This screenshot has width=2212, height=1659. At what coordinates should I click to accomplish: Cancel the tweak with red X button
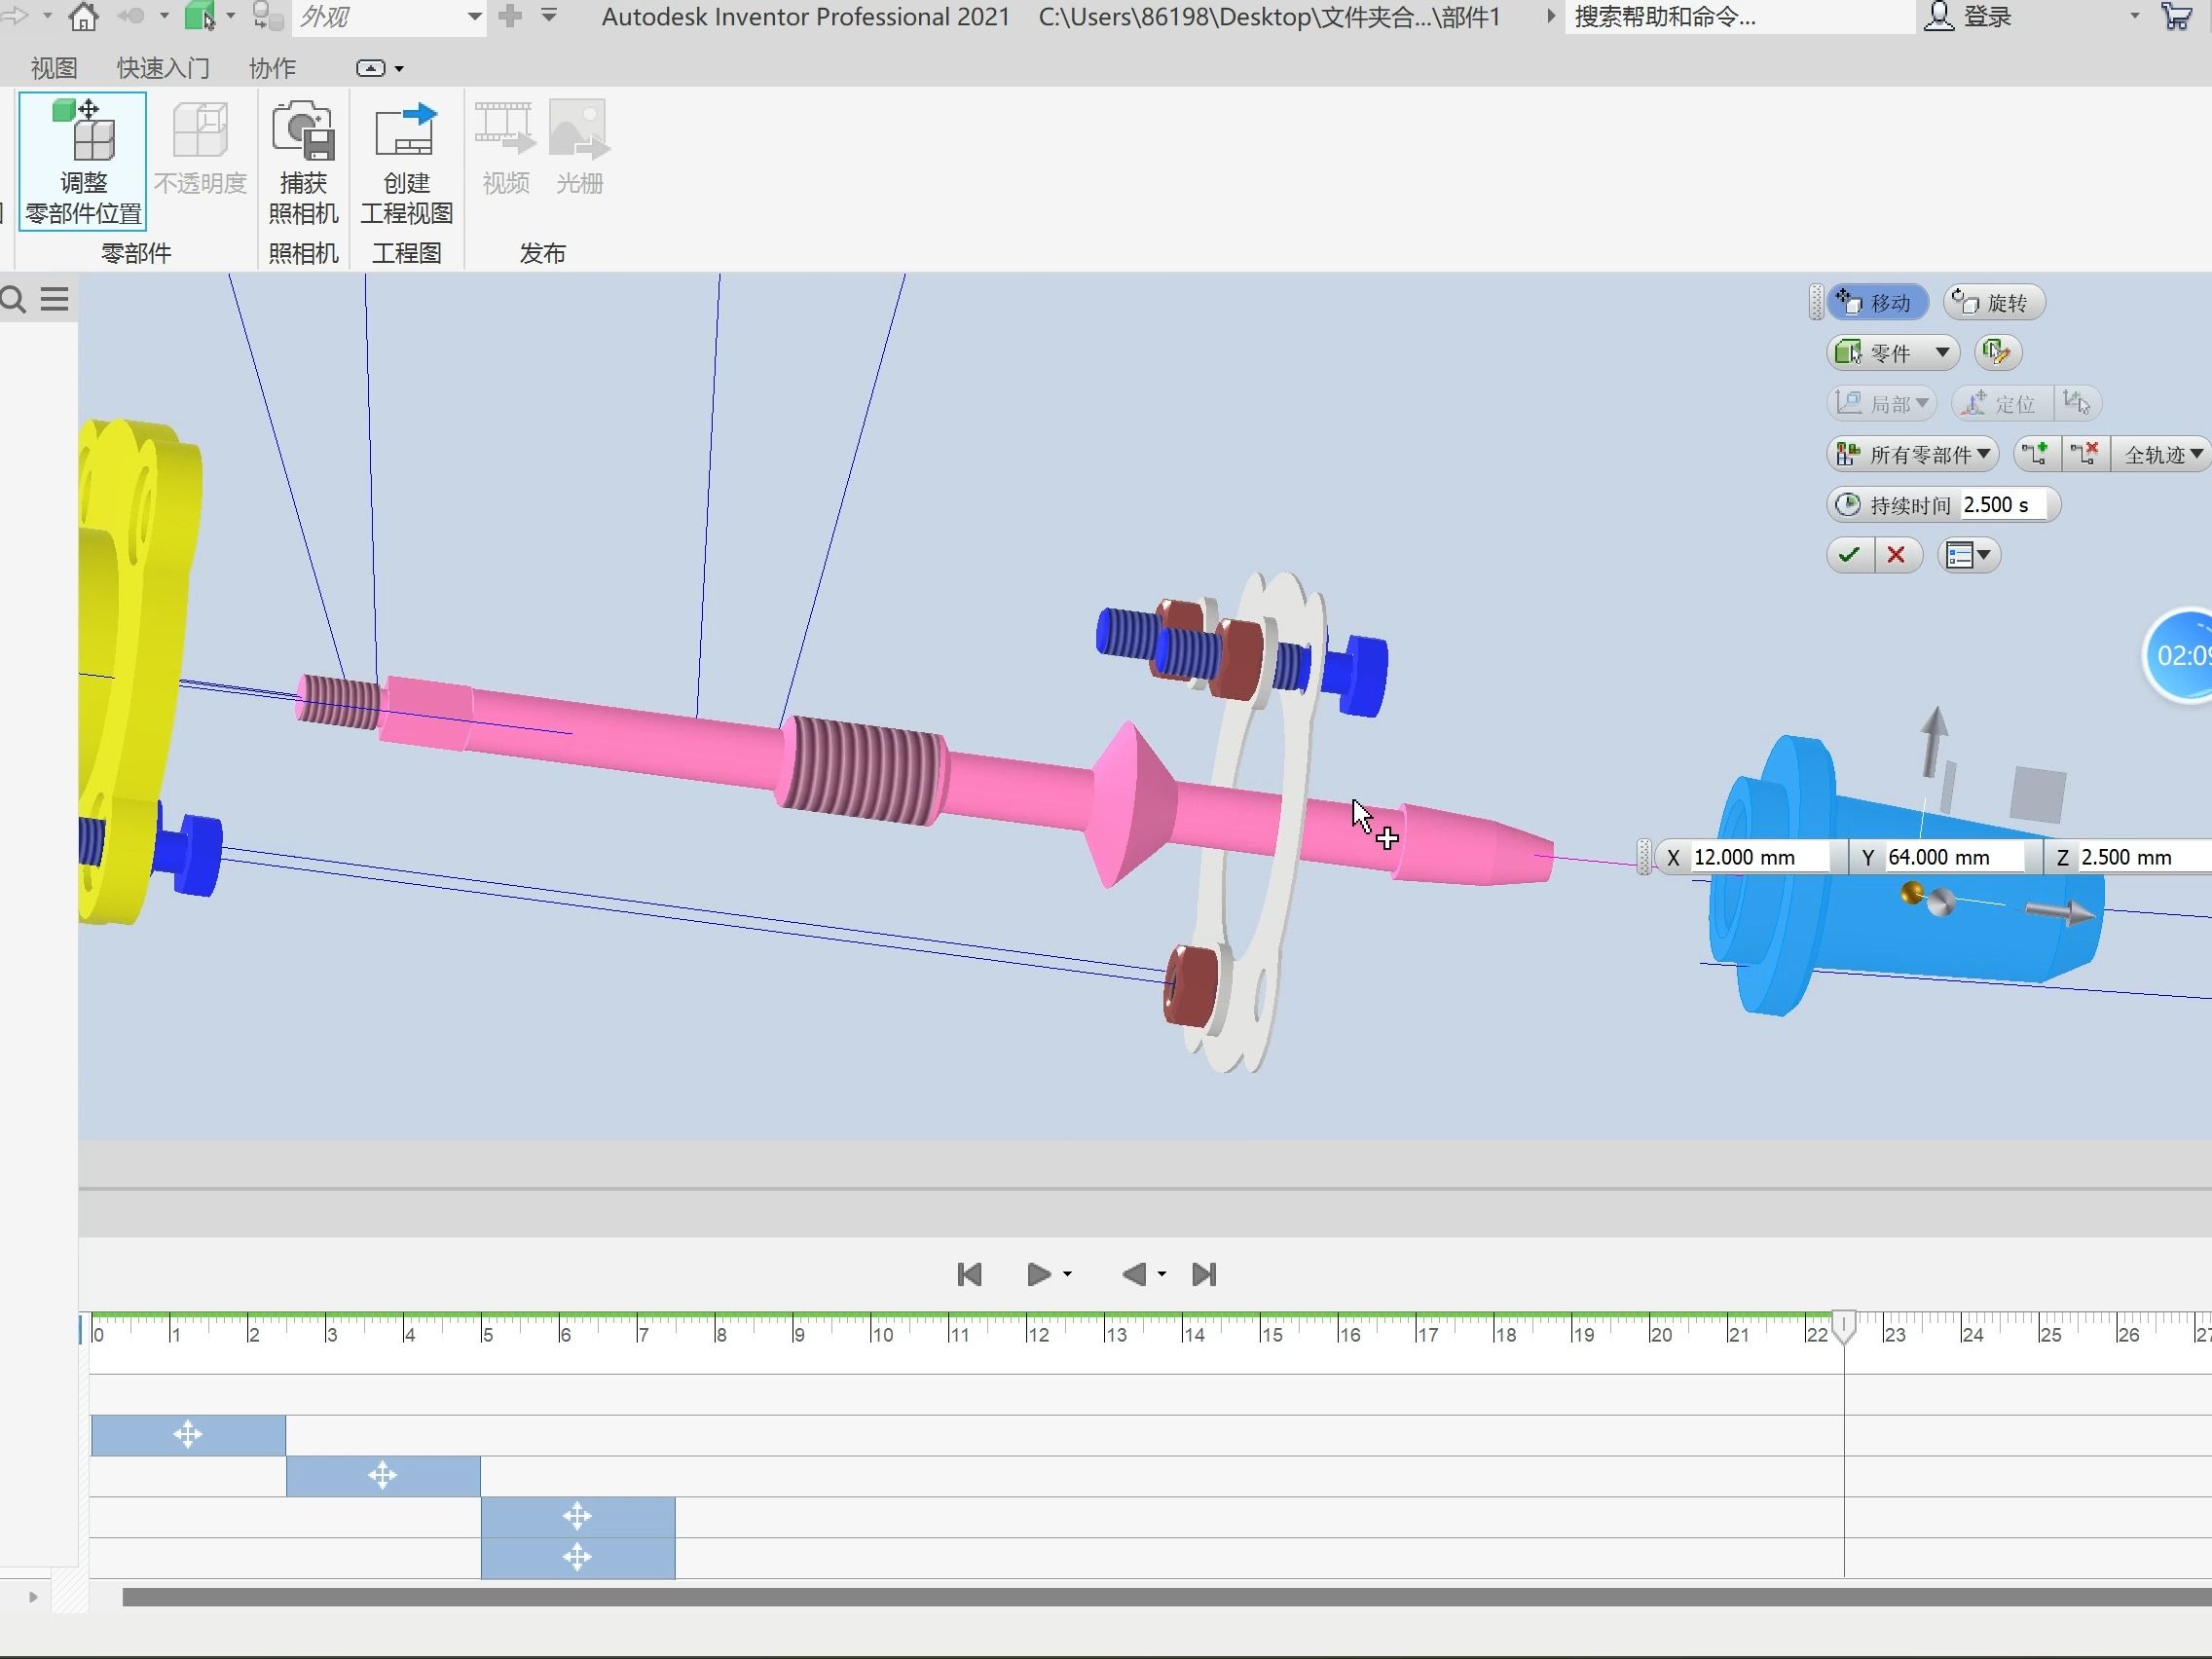pyautogui.click(x=1896, y=555)
